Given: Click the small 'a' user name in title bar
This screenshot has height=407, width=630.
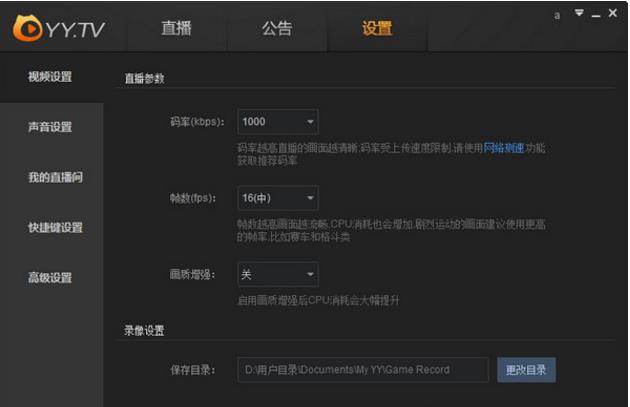Looking at the screenshot, I should (557, 16).
